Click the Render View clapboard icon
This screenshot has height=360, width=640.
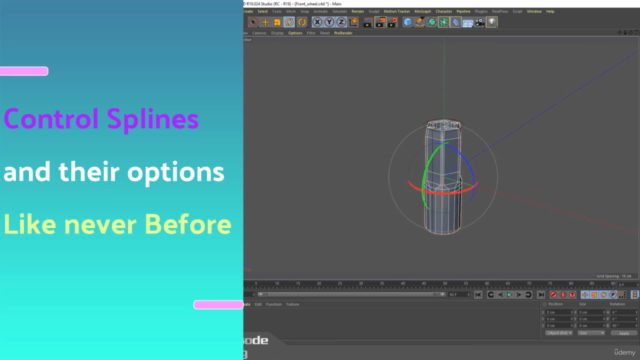(x=368, y=22)
